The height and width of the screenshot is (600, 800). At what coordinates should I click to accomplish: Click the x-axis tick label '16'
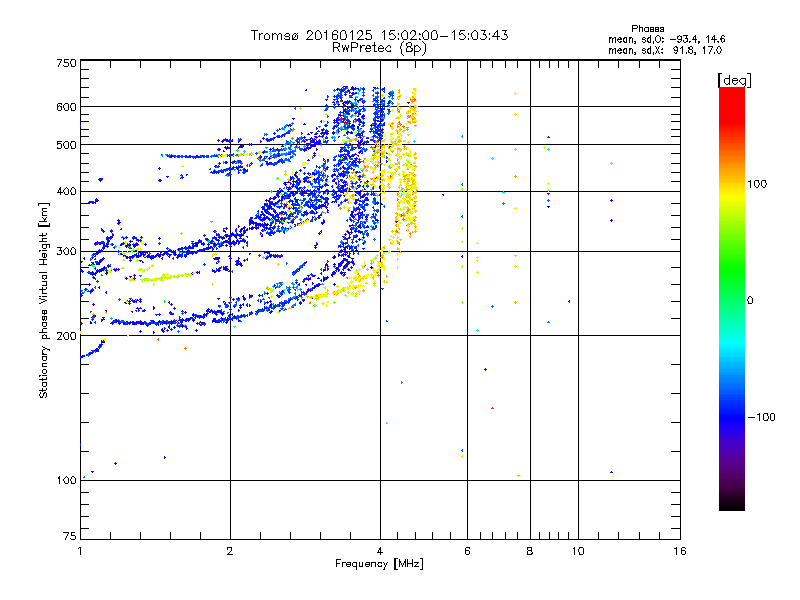(680, 551)
